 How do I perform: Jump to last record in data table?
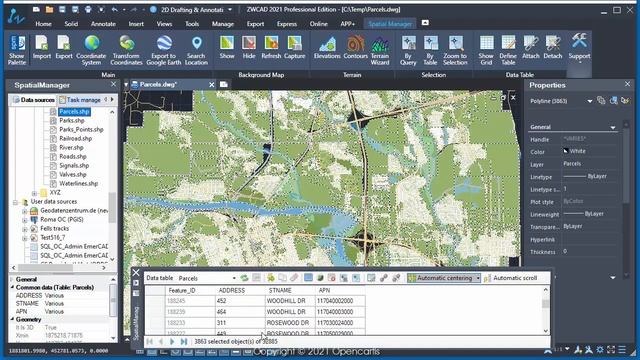click(184, 341)
